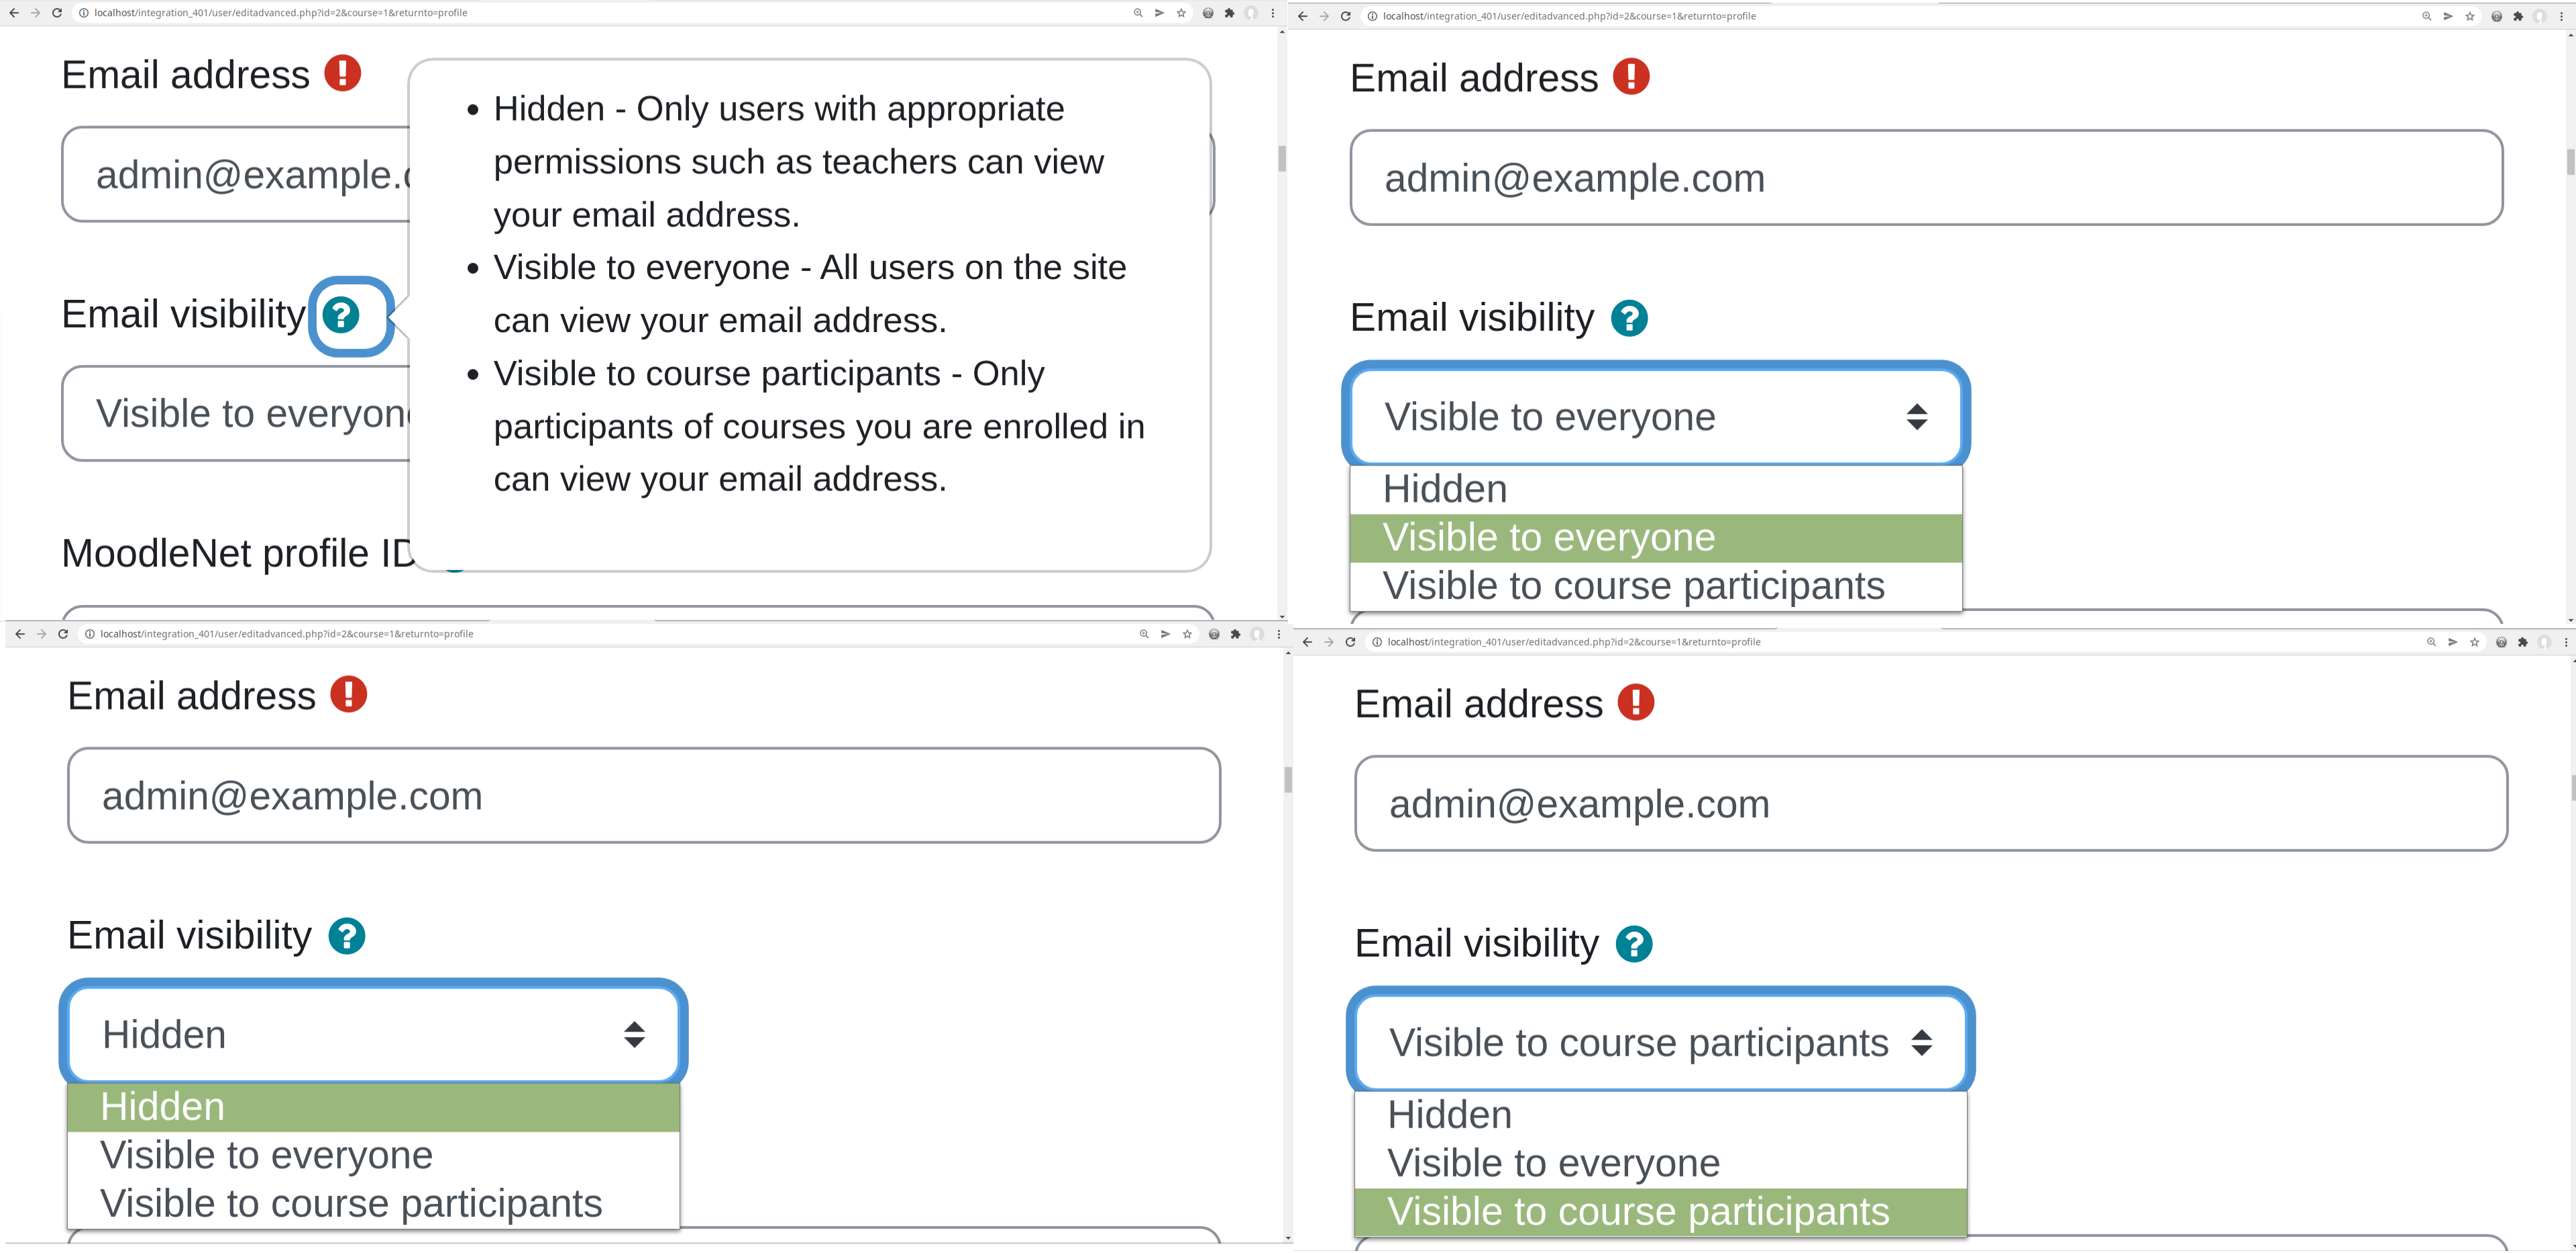Bookmark the page in the window with 'Hidden' selected
2576x1253 pixels.
(1187, 634)
